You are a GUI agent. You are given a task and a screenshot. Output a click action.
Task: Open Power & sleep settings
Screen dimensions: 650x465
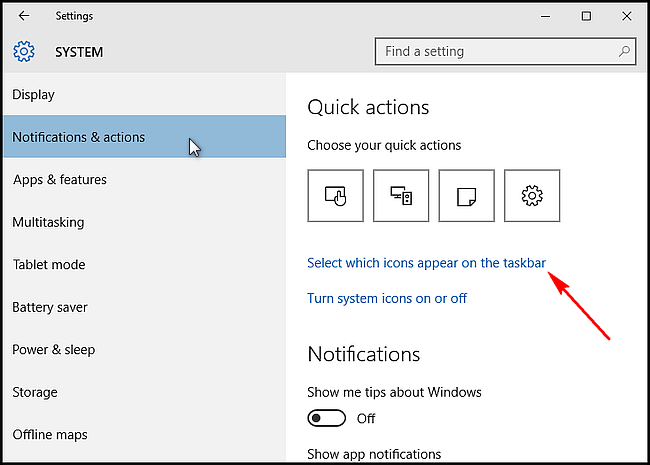pos(144,349)
